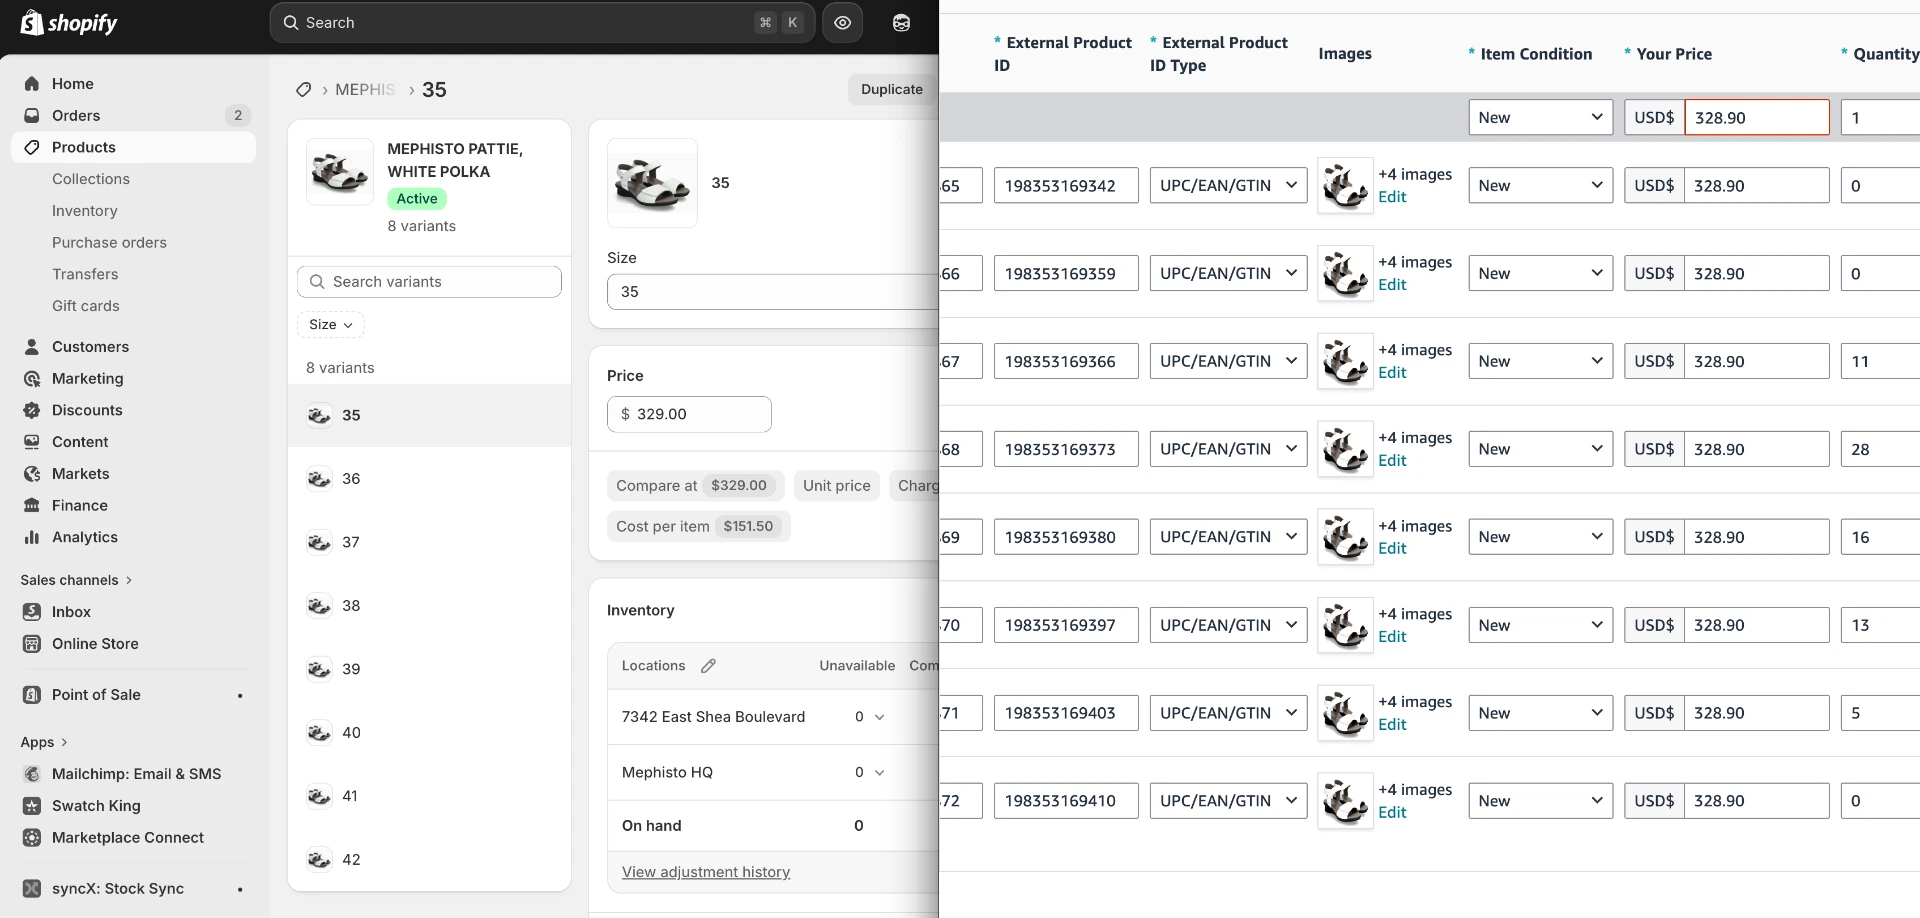Open View adjustment history link
The height and width of the screenshot is (918, 1920).
coord(706,872)
